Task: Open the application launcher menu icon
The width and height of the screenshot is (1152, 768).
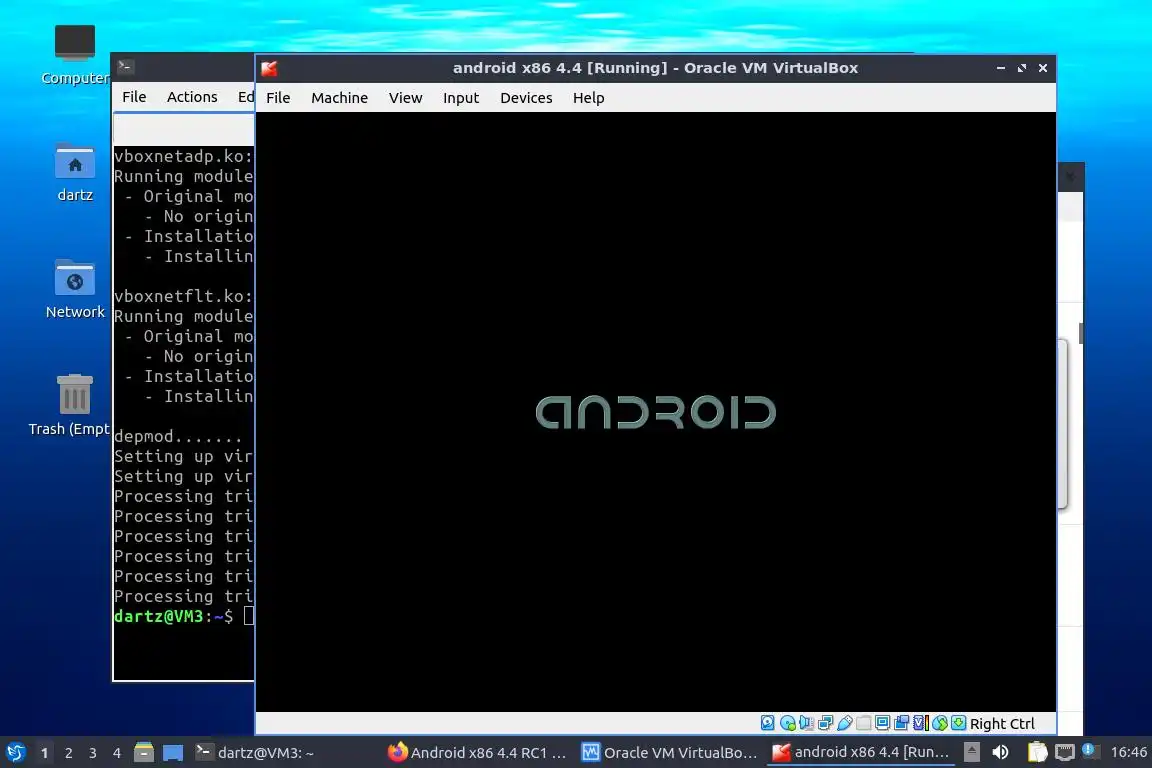Action: (15, 753)
